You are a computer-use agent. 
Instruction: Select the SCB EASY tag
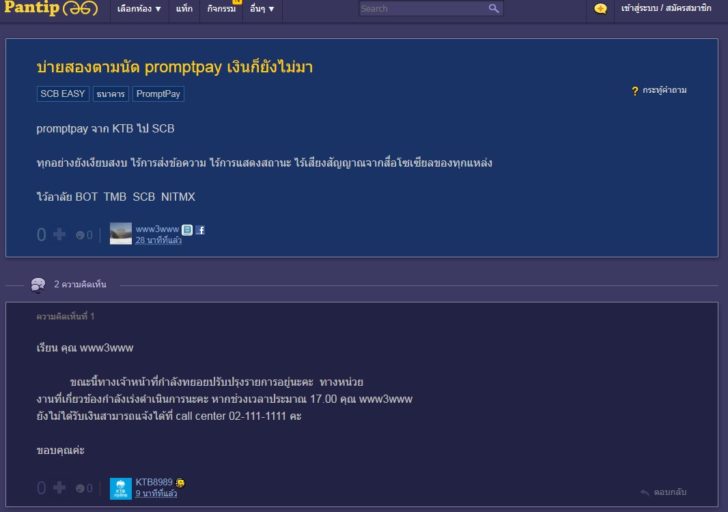tap(63, 94)
